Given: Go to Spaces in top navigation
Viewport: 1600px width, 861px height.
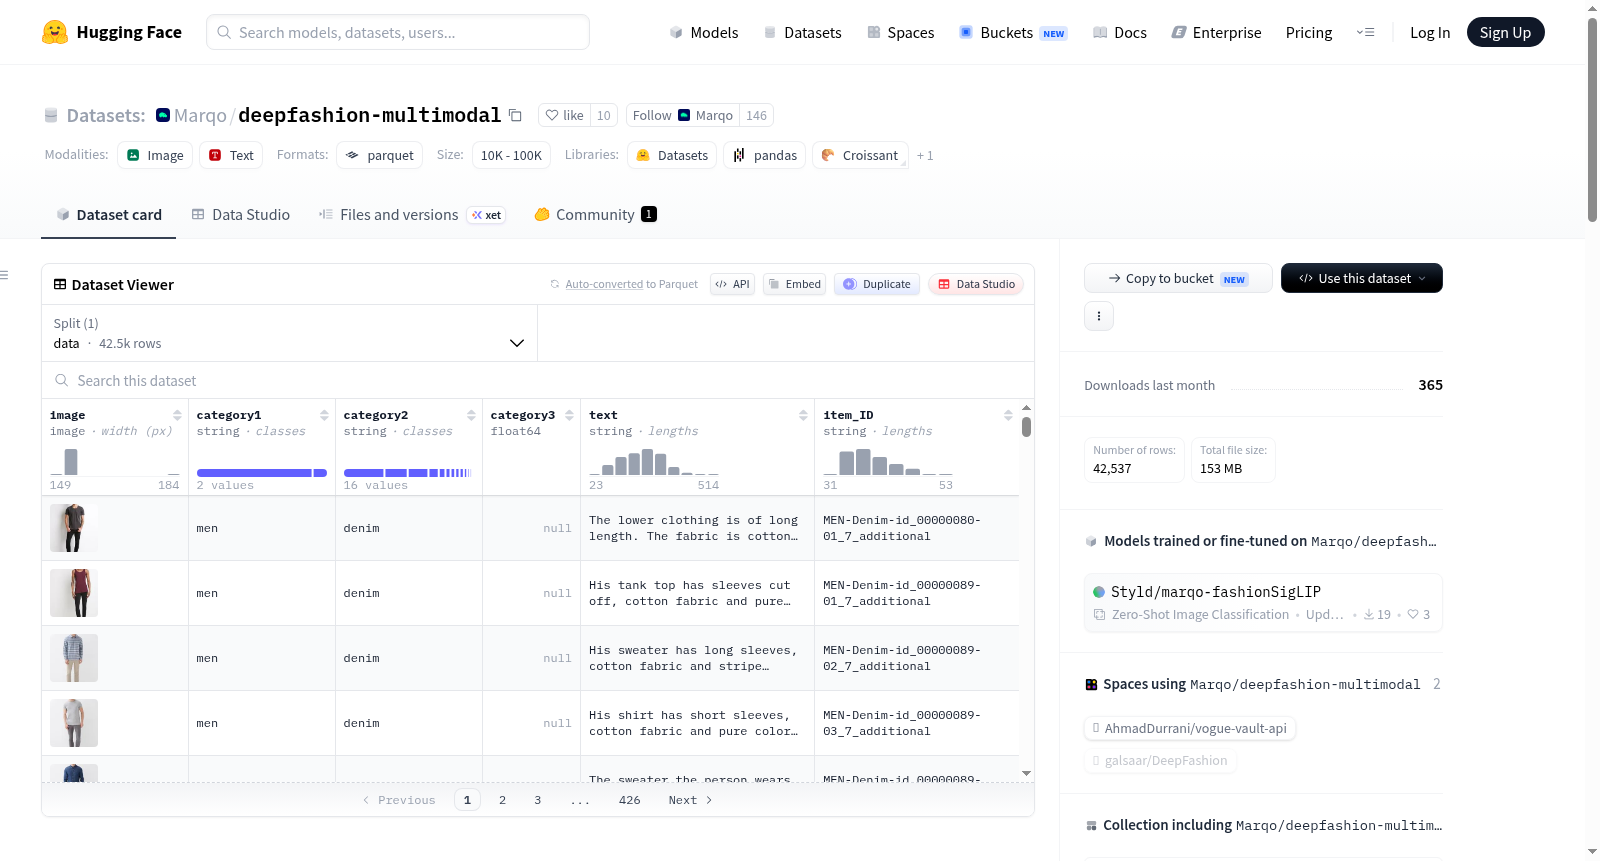Looking at the screenshot, I should click(900, 32).
